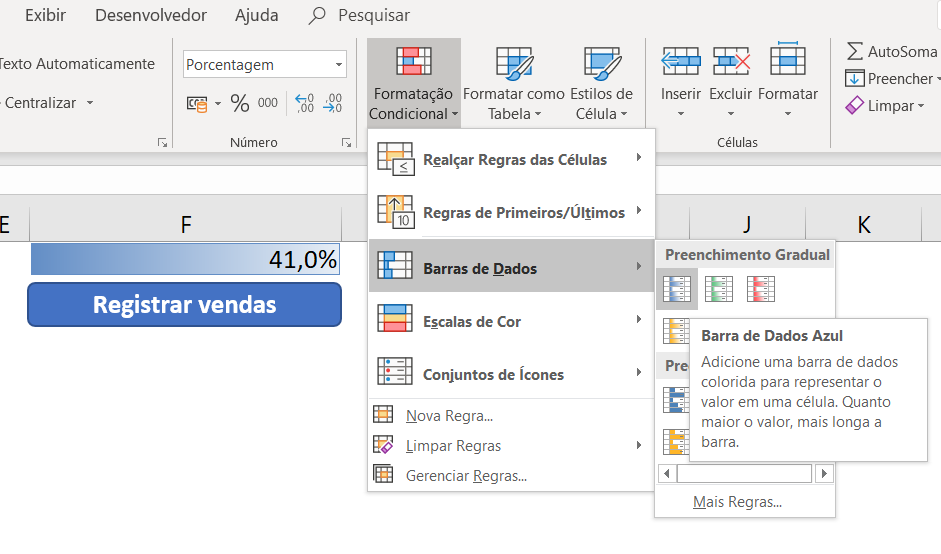Open the Preencher fill options
941x554 pixels.
pos(892,79)
